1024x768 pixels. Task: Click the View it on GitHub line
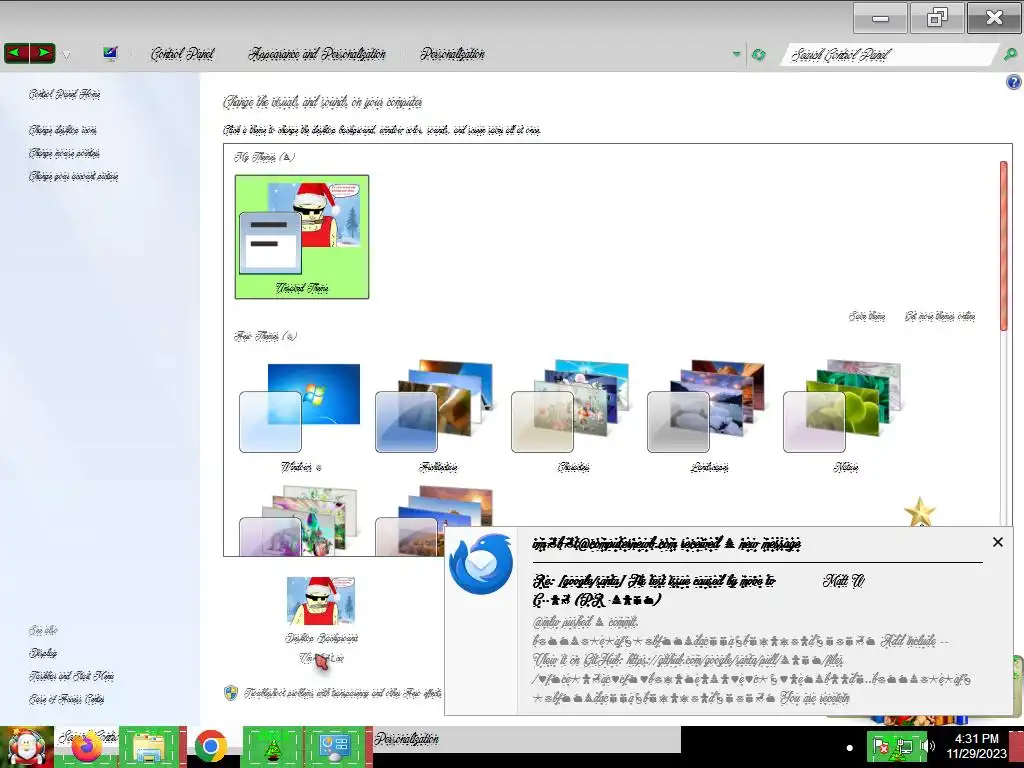(688, 660)
